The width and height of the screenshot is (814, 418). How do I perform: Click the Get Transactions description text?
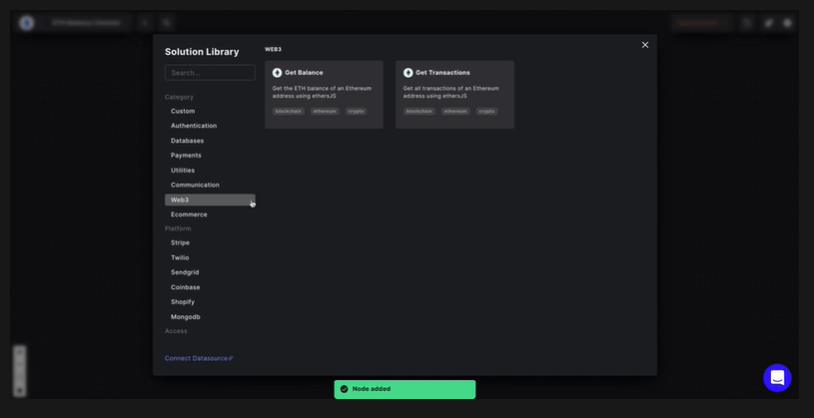pyautogui.click(x=451, y=92)
